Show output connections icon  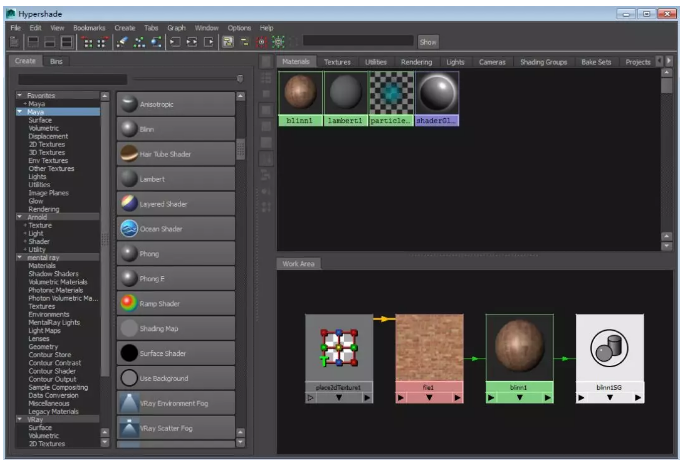209,42
